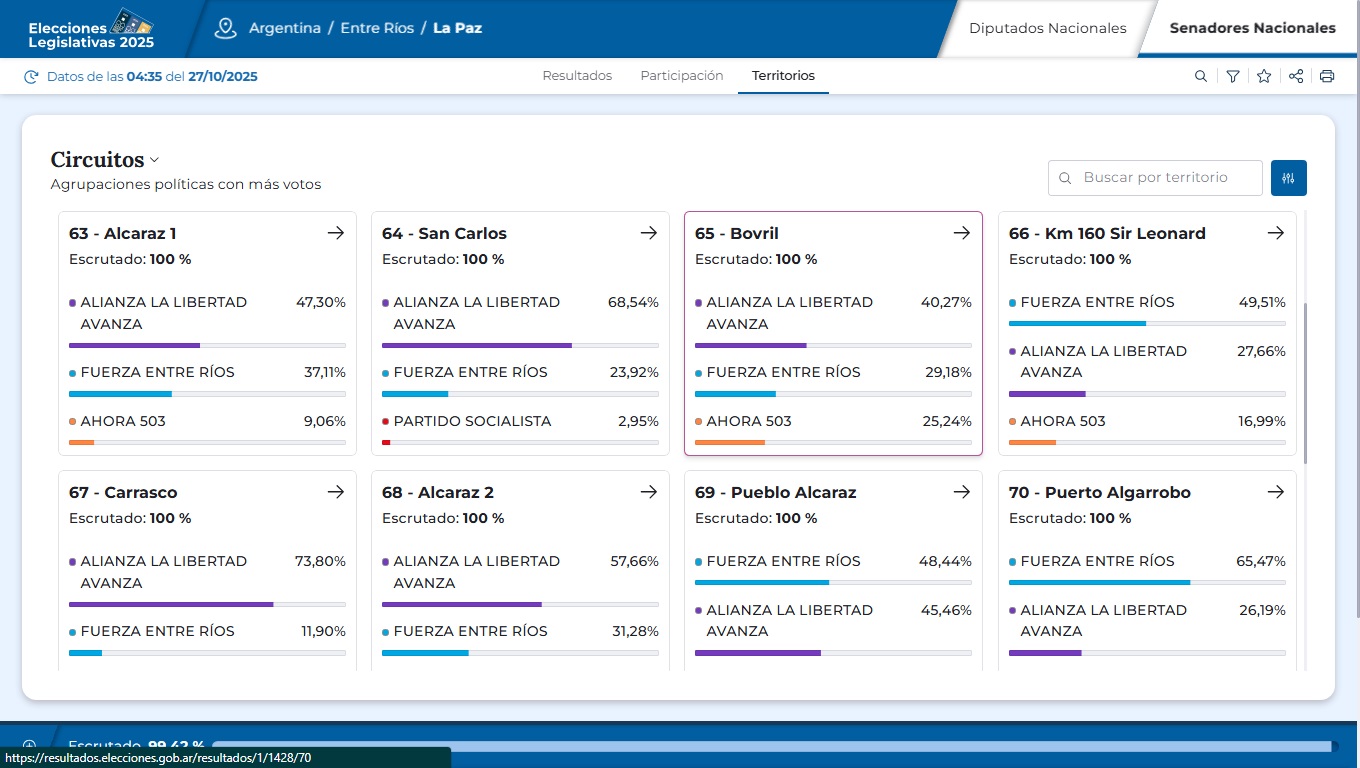
Task: Click the favorites star icon
Action: click(x=1264, y=76)
